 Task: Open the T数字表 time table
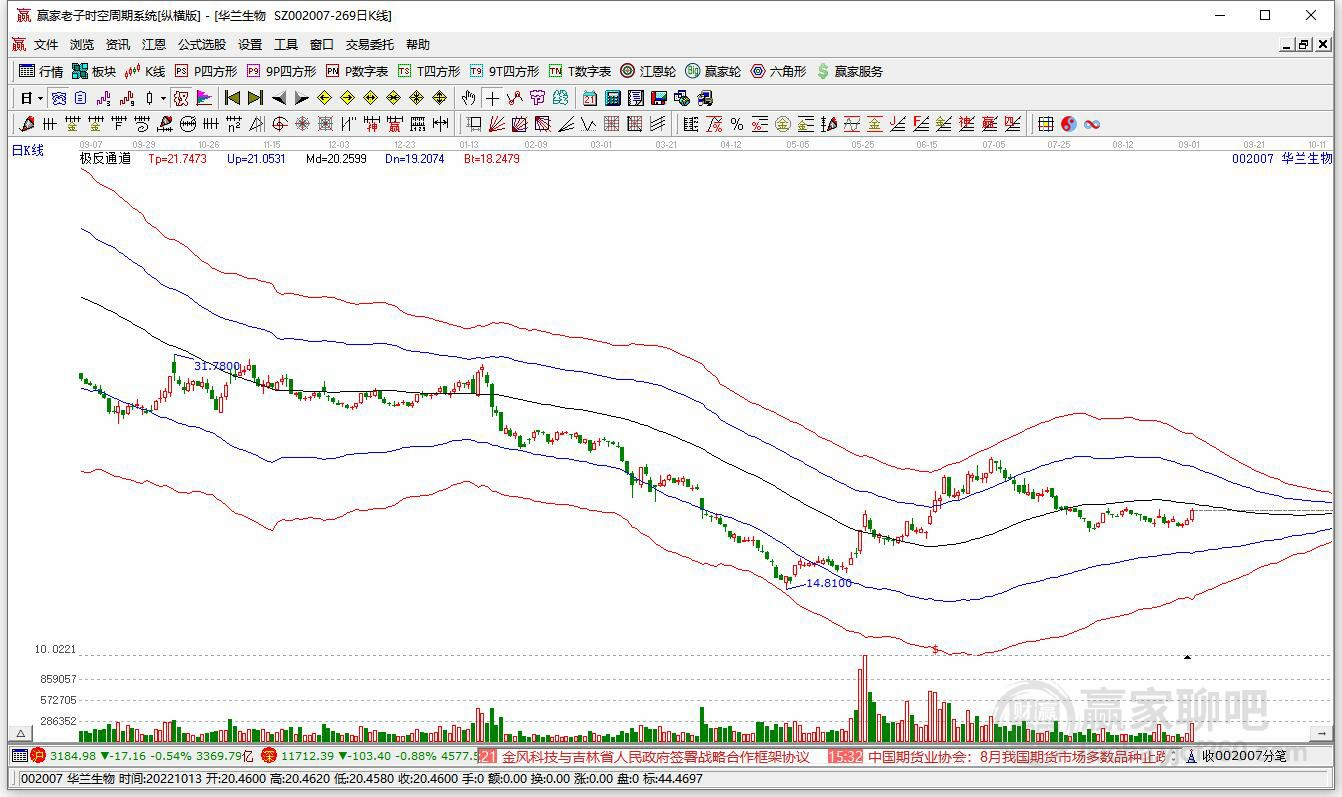coord(579,71)
